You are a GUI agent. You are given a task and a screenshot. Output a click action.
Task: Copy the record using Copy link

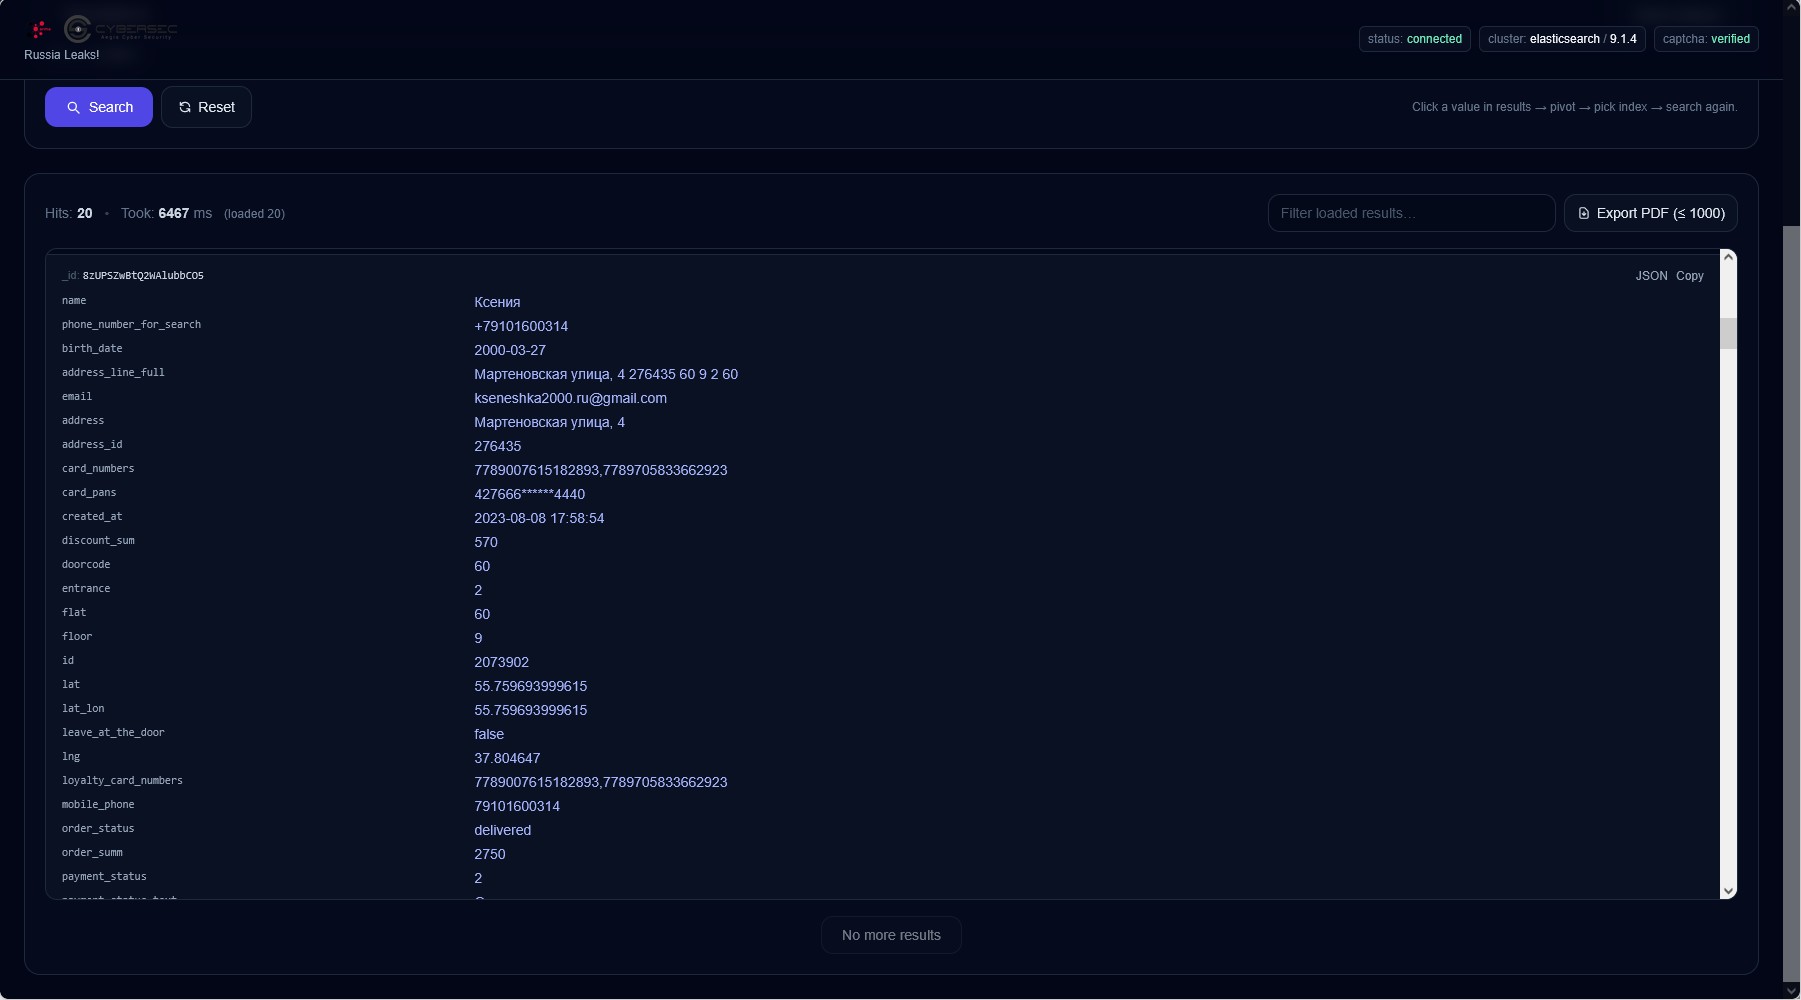coord(1690,276)
